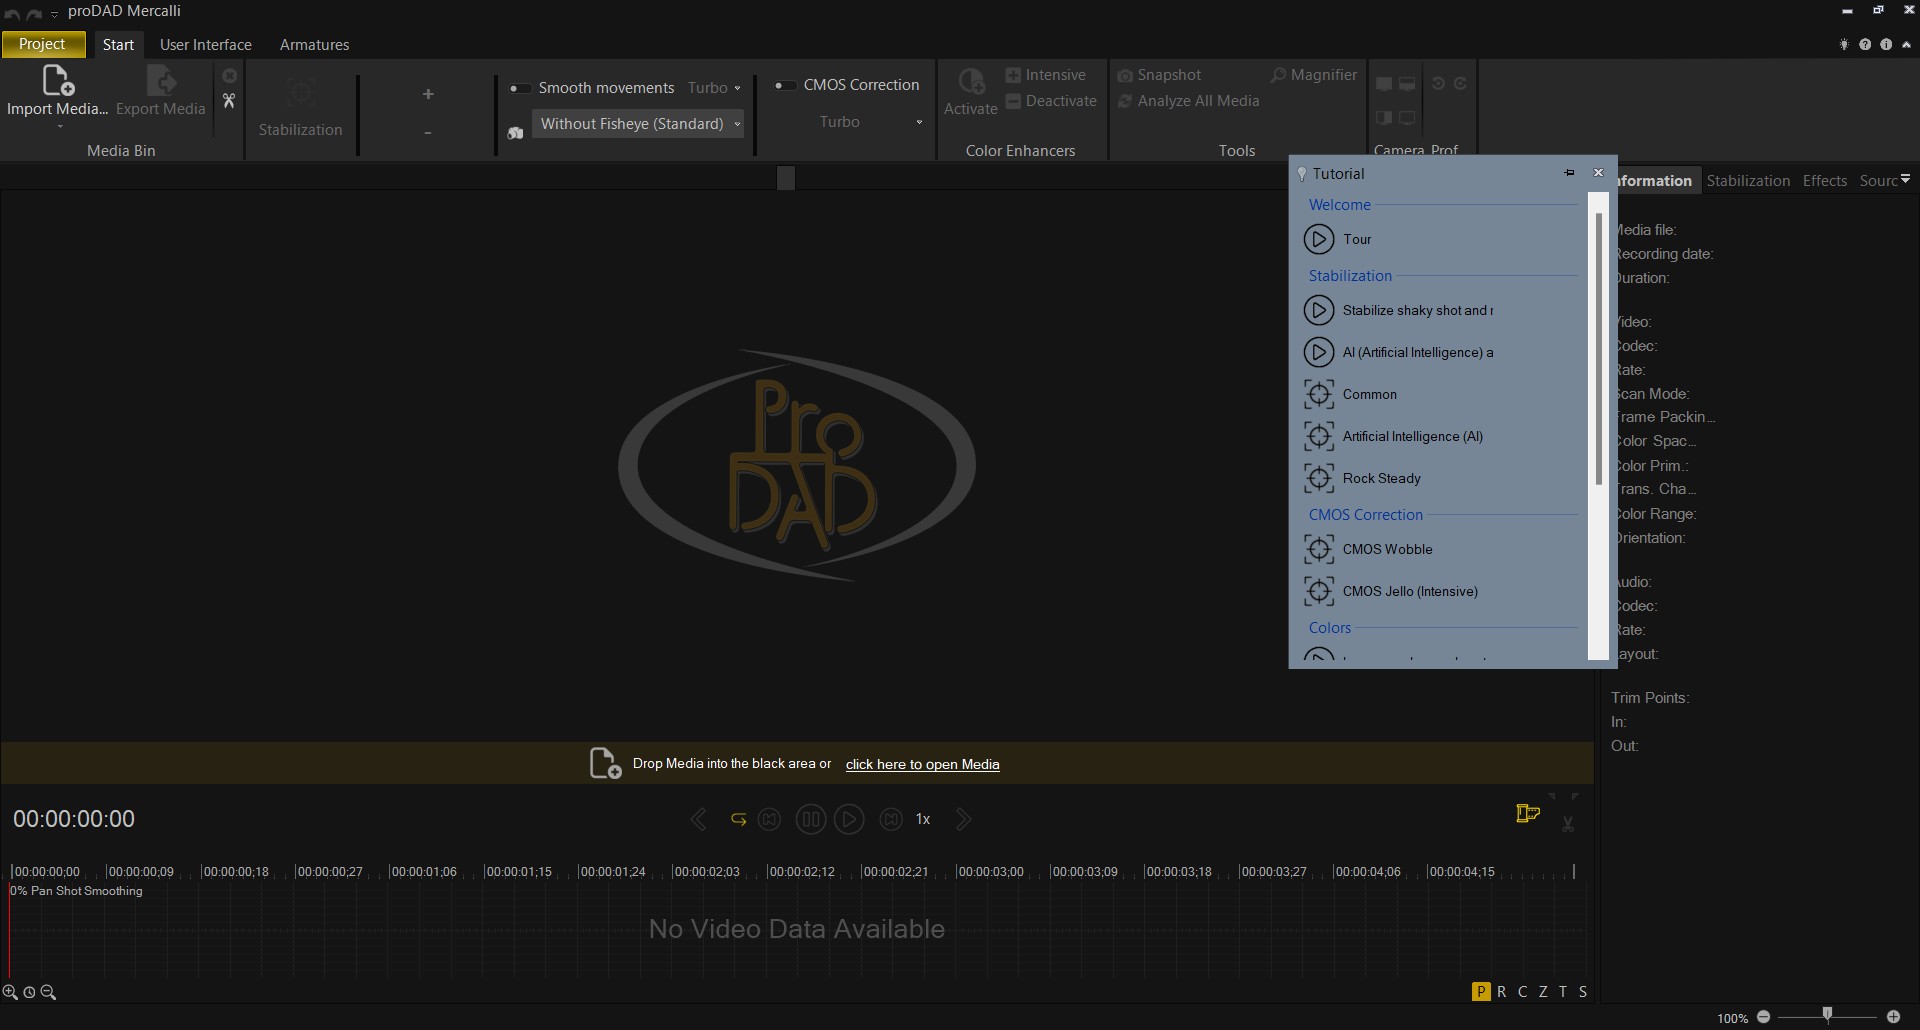This screenshot has width=1920, height=1030.
Task: Open the quick access toolbar dropdown
Action: pos(54,14)
